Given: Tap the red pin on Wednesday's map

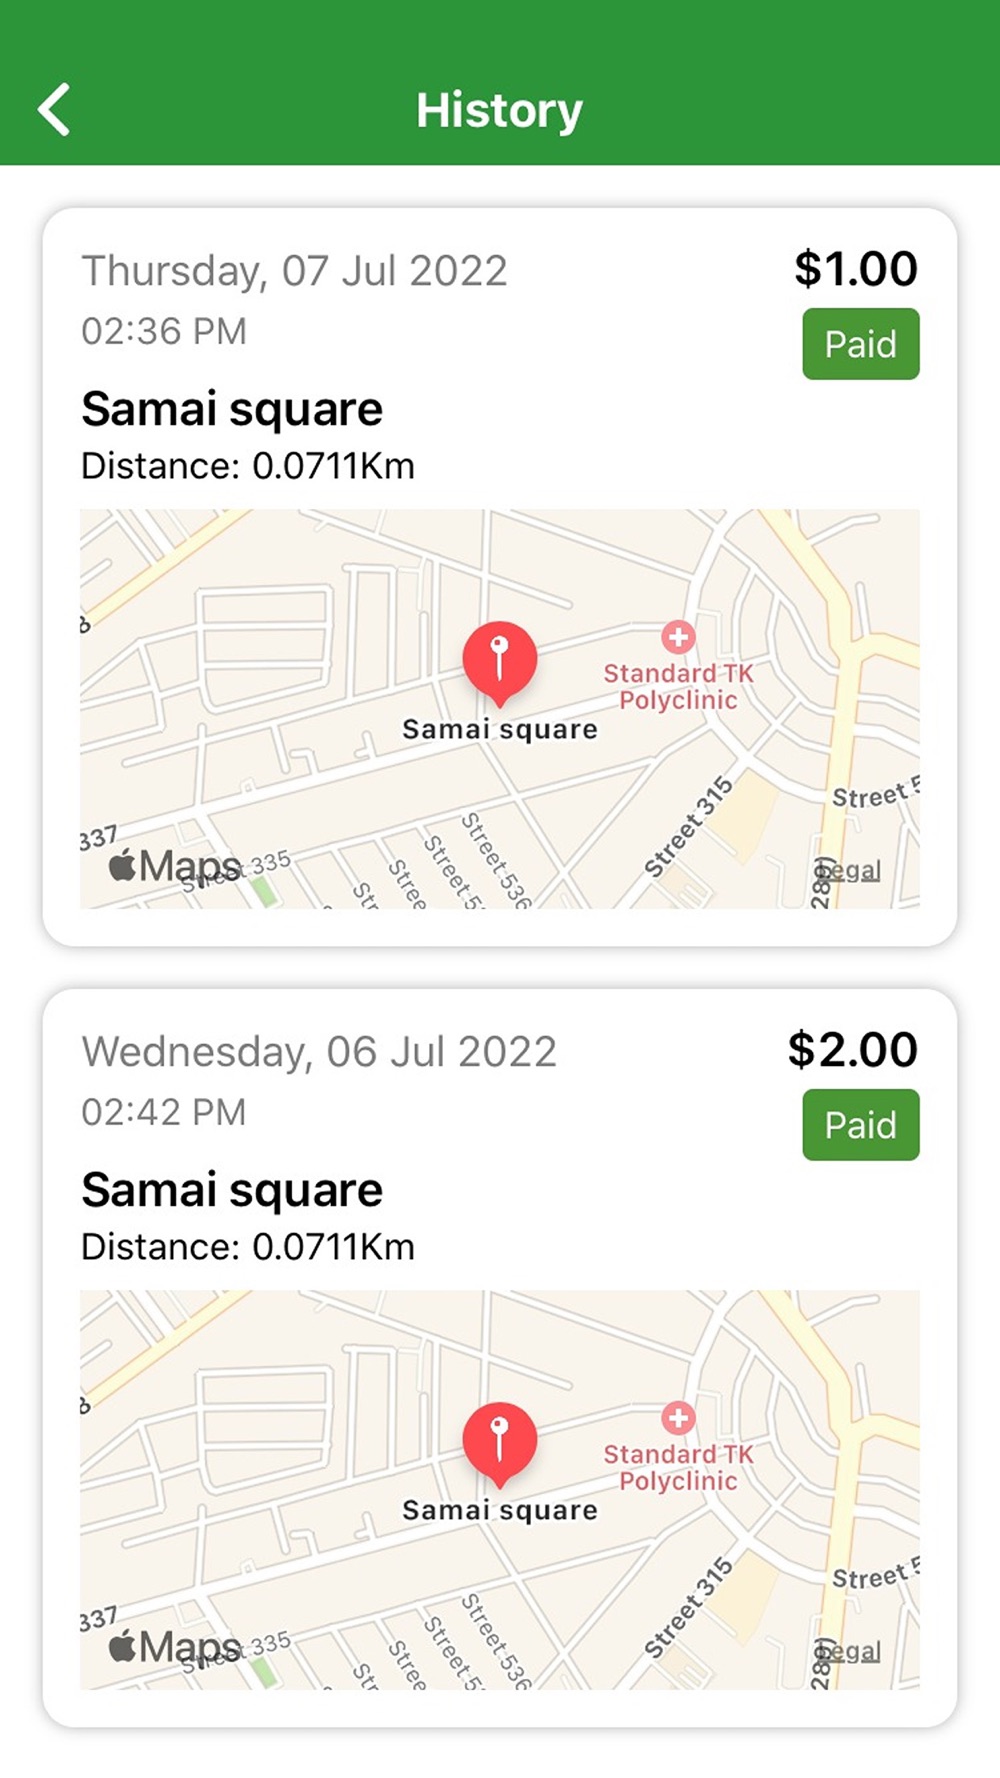Looking at the screenshot, I should tap(500, 1441).
